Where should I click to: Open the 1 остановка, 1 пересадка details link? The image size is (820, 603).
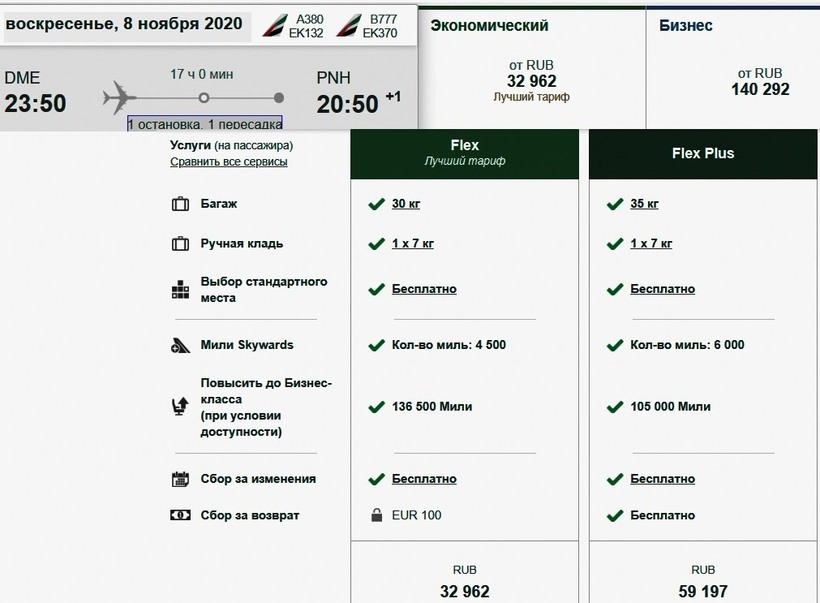click(204, 124)
